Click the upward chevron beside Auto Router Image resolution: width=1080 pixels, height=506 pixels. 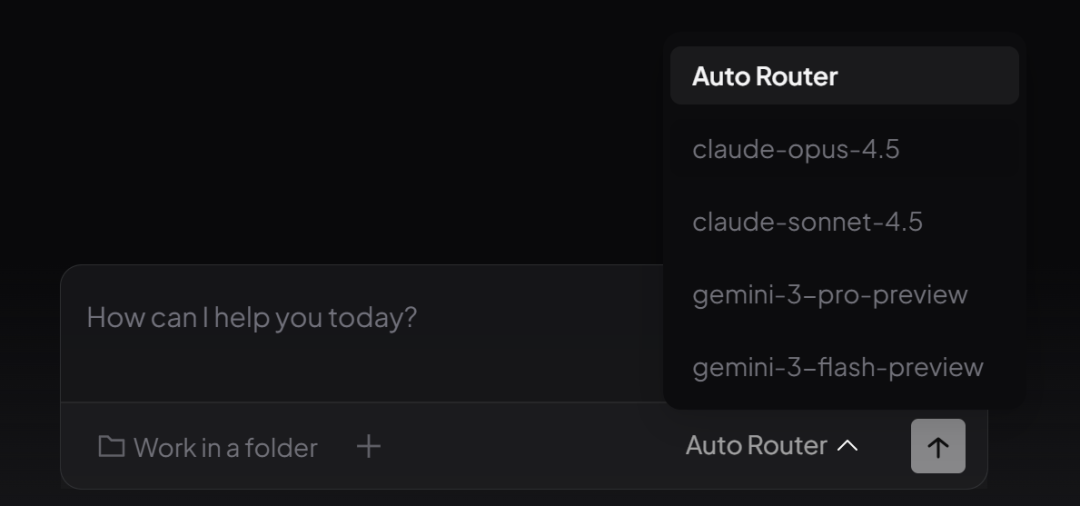tap(847, 446)
